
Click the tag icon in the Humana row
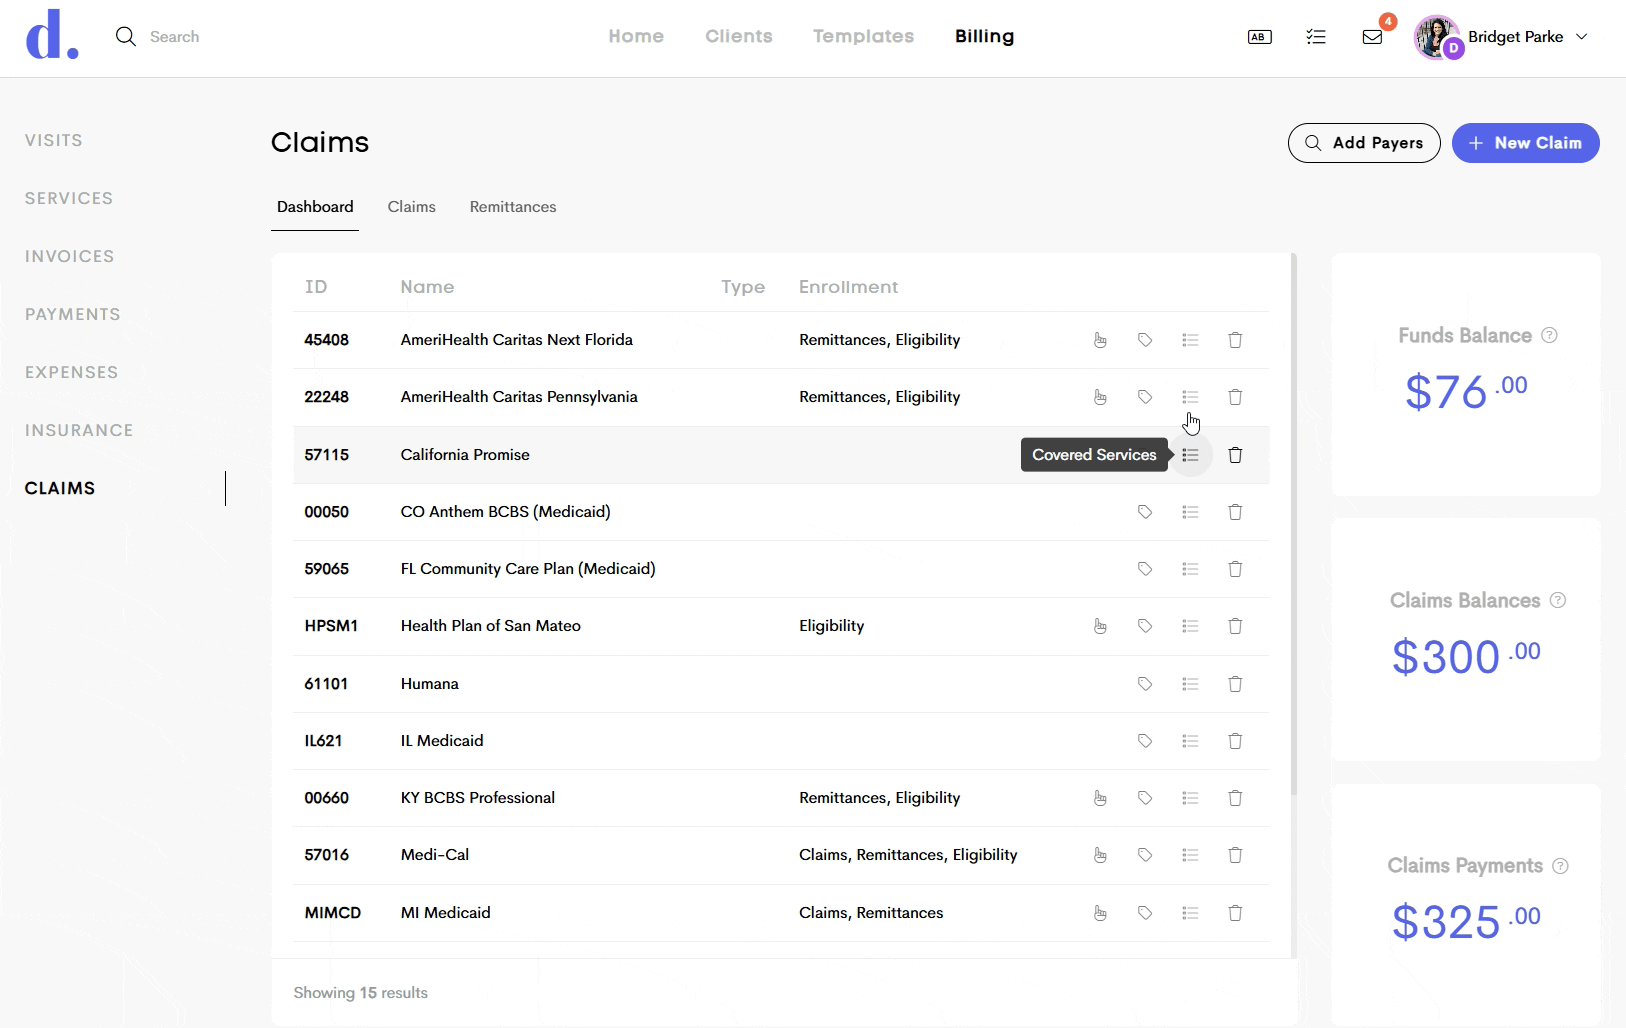point(1145,684)
